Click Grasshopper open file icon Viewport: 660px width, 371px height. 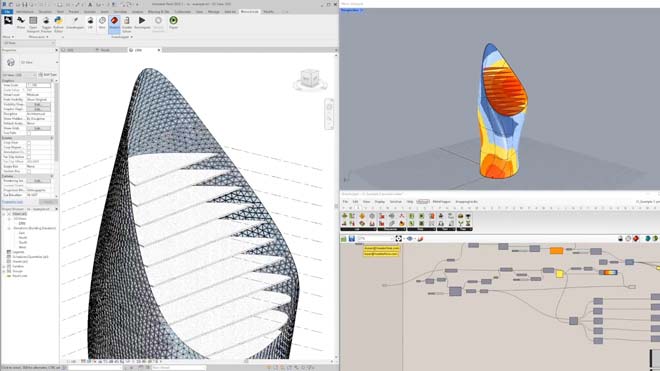[343, 239]
